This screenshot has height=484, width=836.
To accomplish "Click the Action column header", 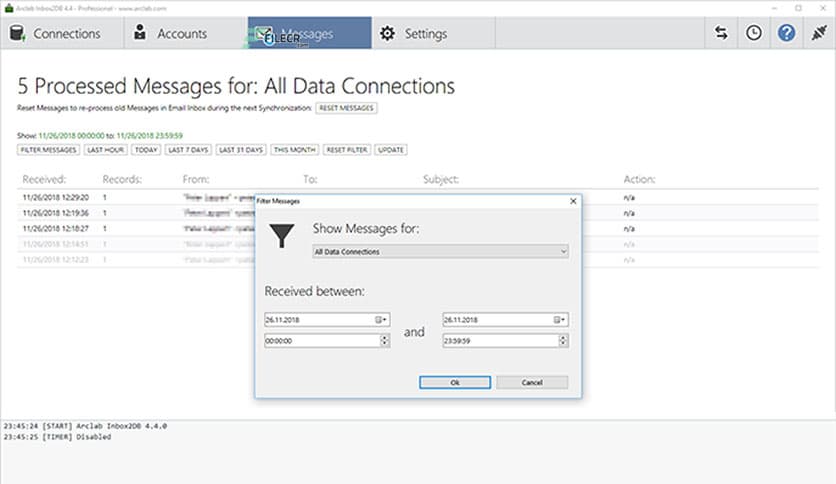I will point(639,179).
